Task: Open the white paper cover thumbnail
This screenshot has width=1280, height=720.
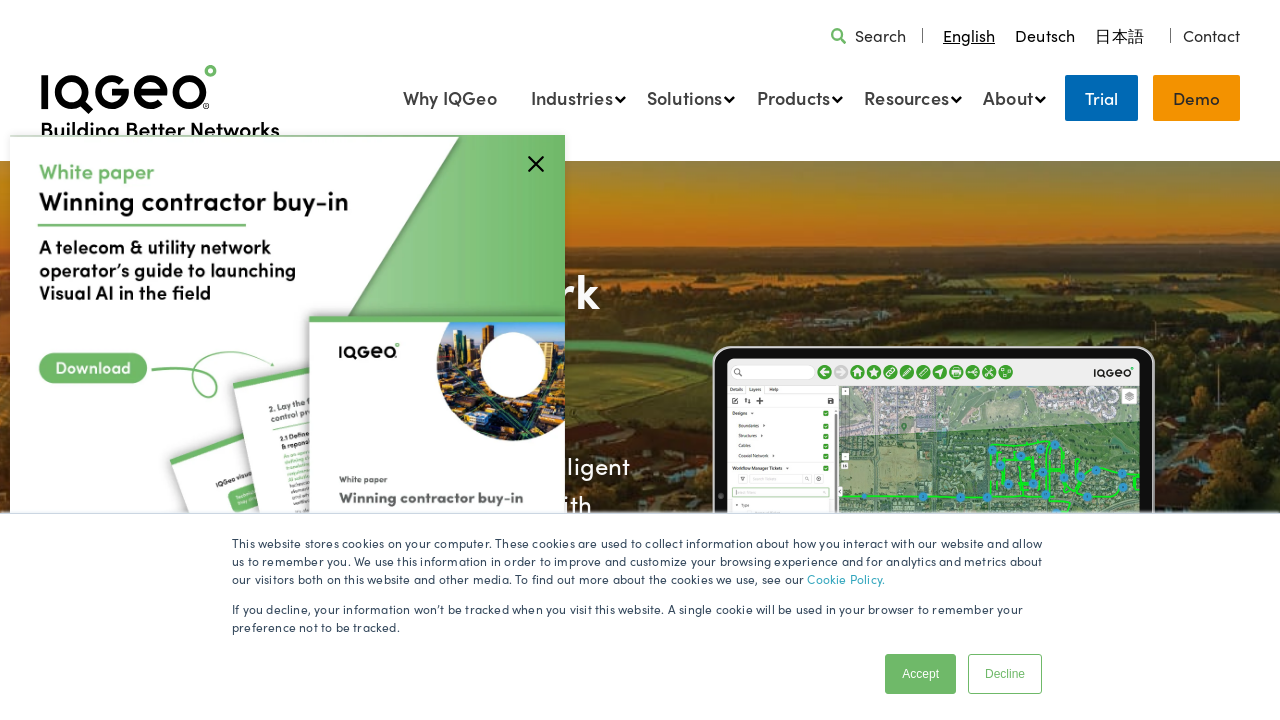Action: pyautogui.click(x=437, y=416)
